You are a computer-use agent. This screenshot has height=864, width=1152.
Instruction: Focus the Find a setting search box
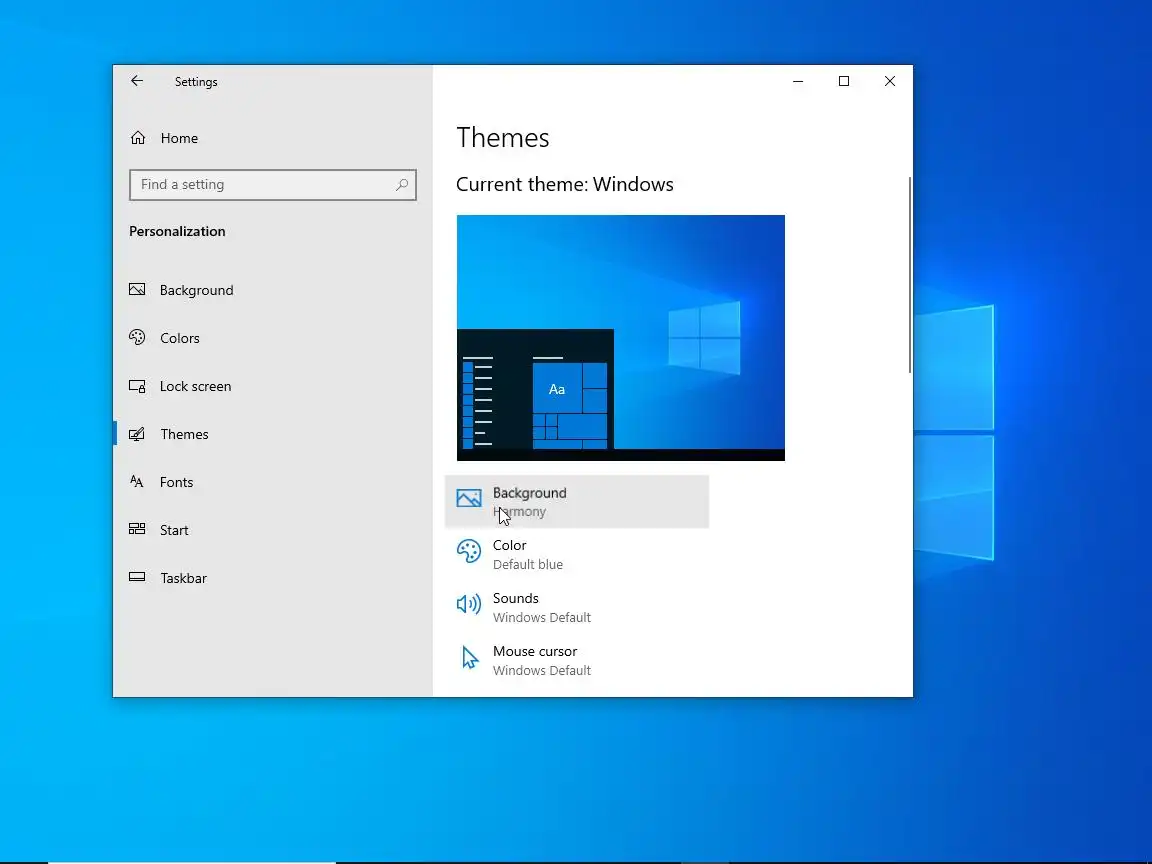click(273, 184)
